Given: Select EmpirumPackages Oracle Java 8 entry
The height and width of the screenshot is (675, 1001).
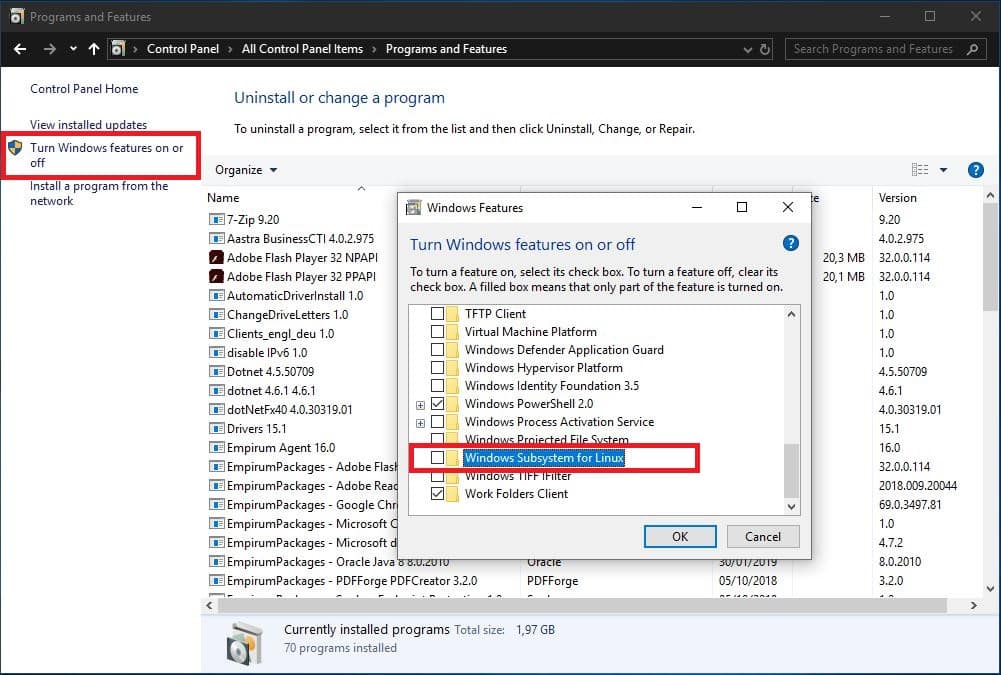Looking at the screenshot, I should coord(338,562).
